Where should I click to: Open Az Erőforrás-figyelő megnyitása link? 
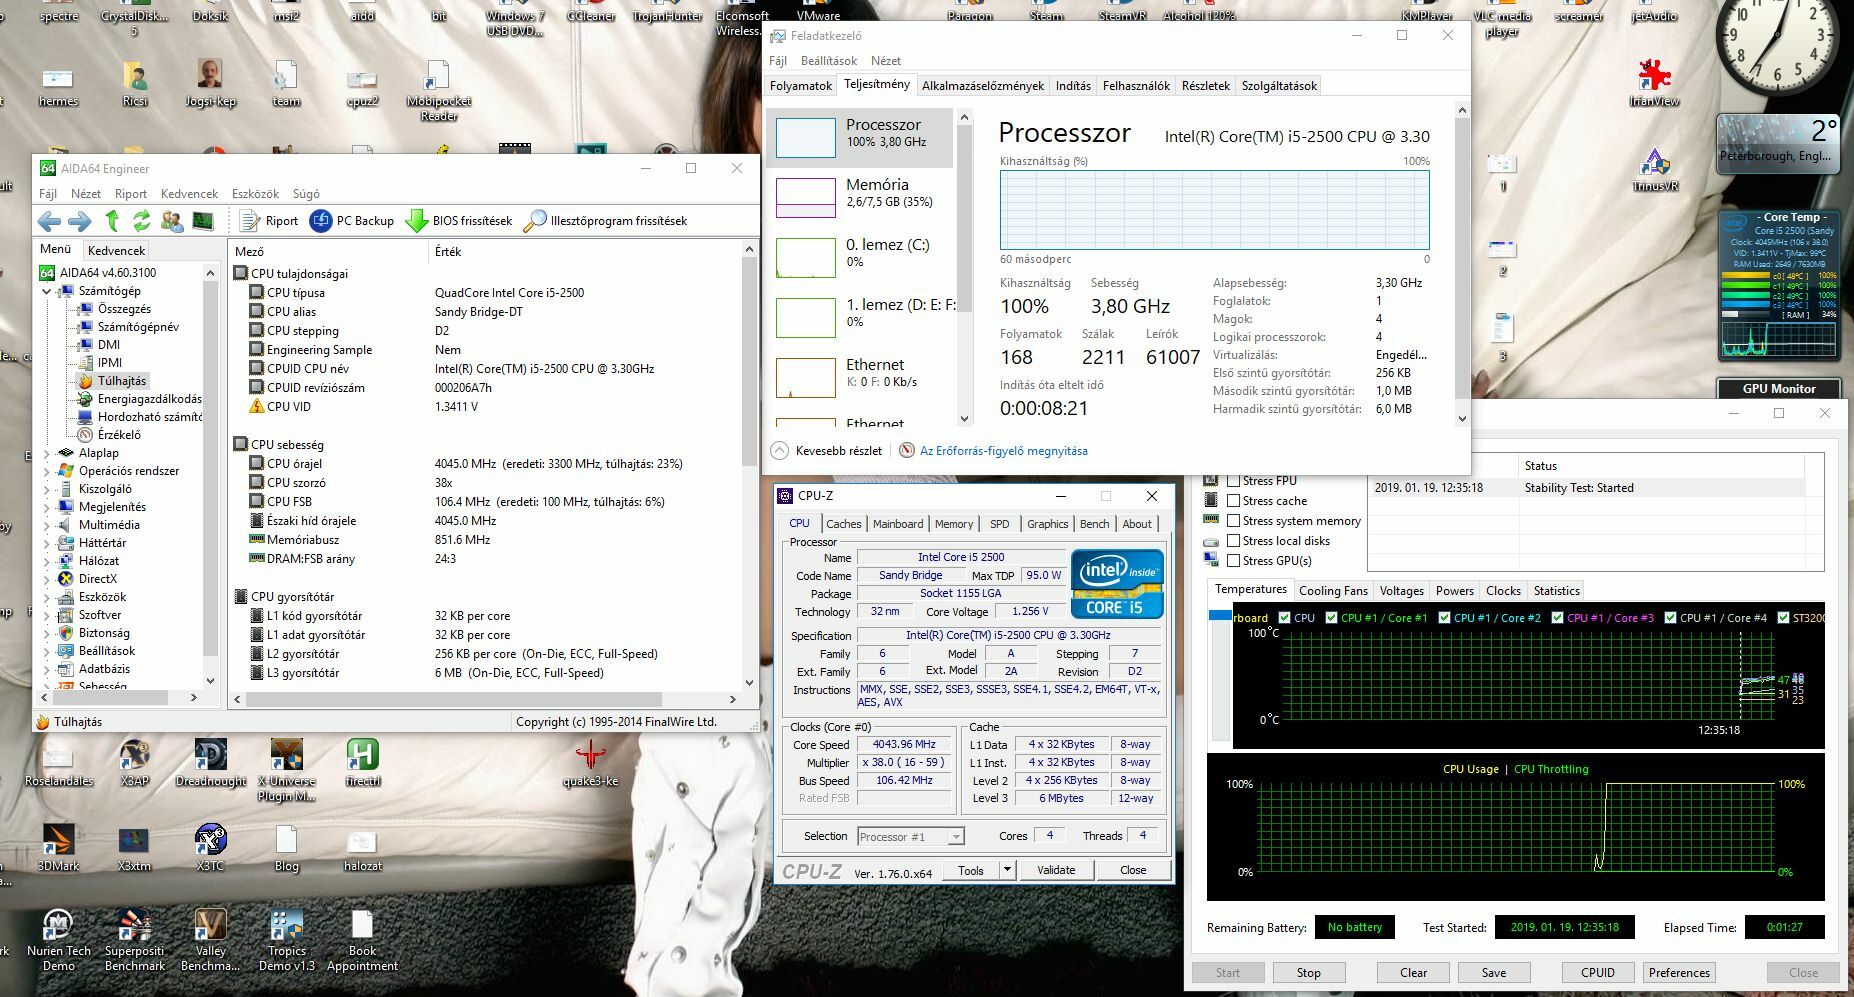pyautogui.click(x=1003, y=451)
